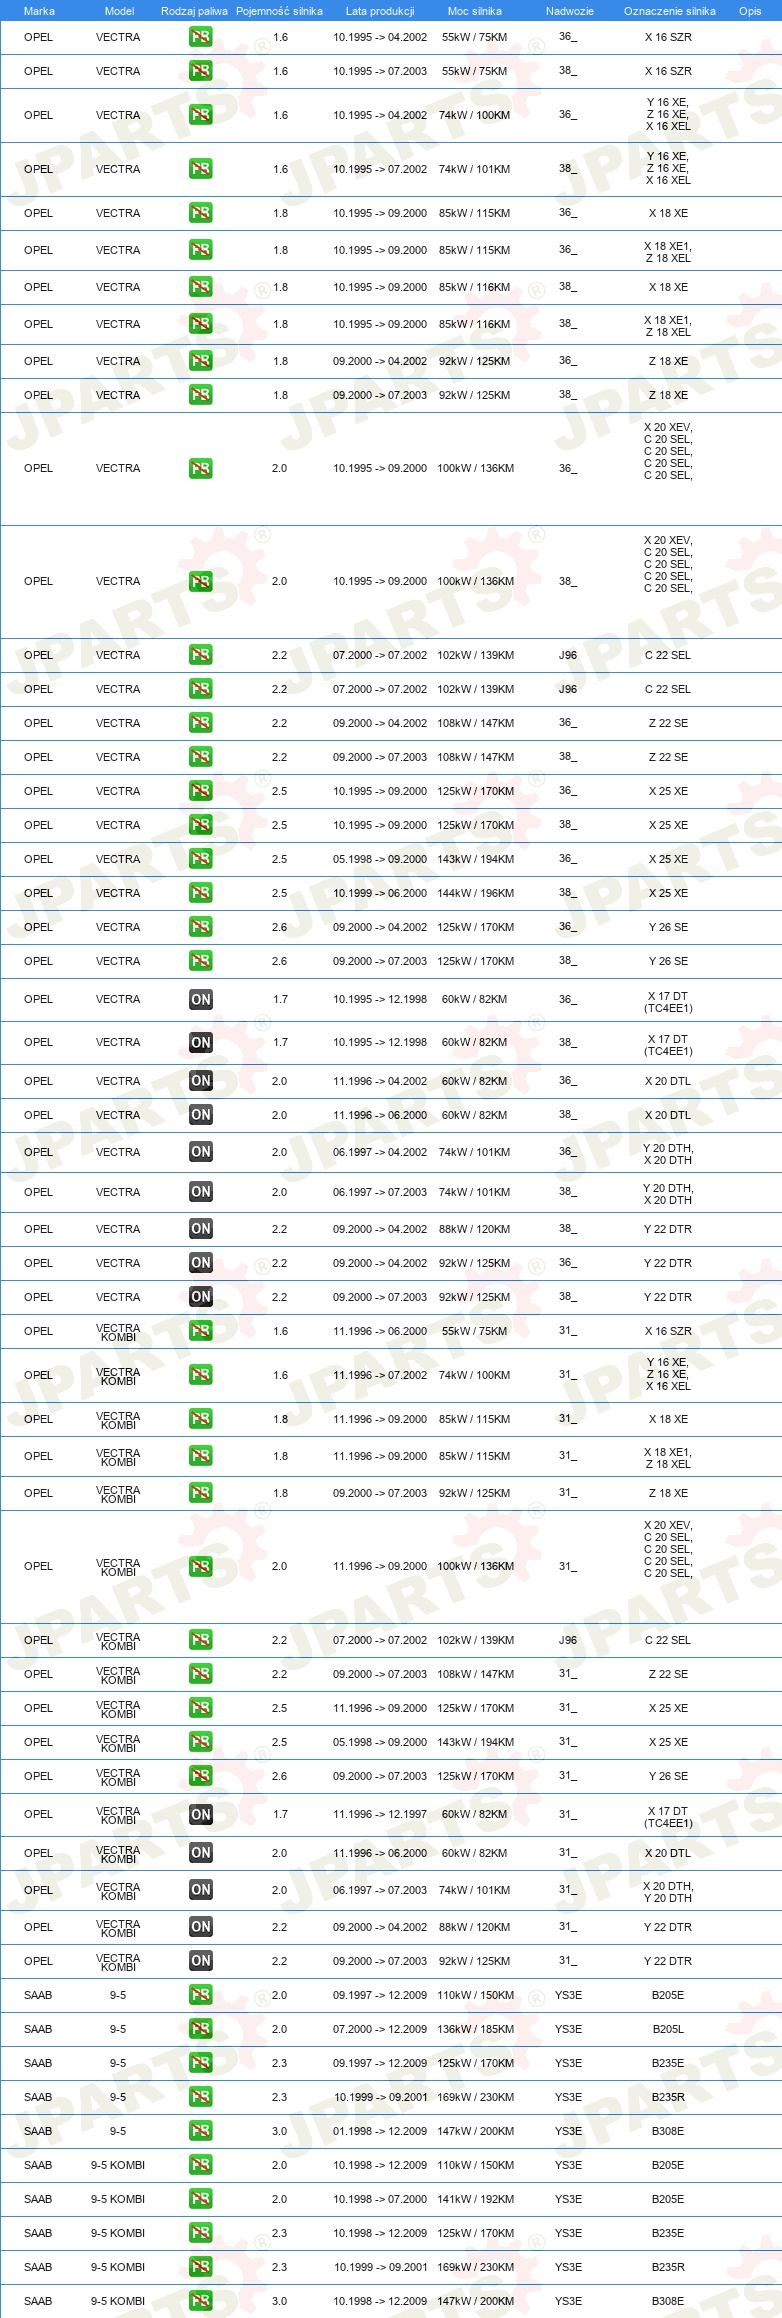Click petrol icon in Vectra Kombi 1.6 55kW row
Image resolution: width=782 pixels, height=2318 pixels.
[201, 1331]
